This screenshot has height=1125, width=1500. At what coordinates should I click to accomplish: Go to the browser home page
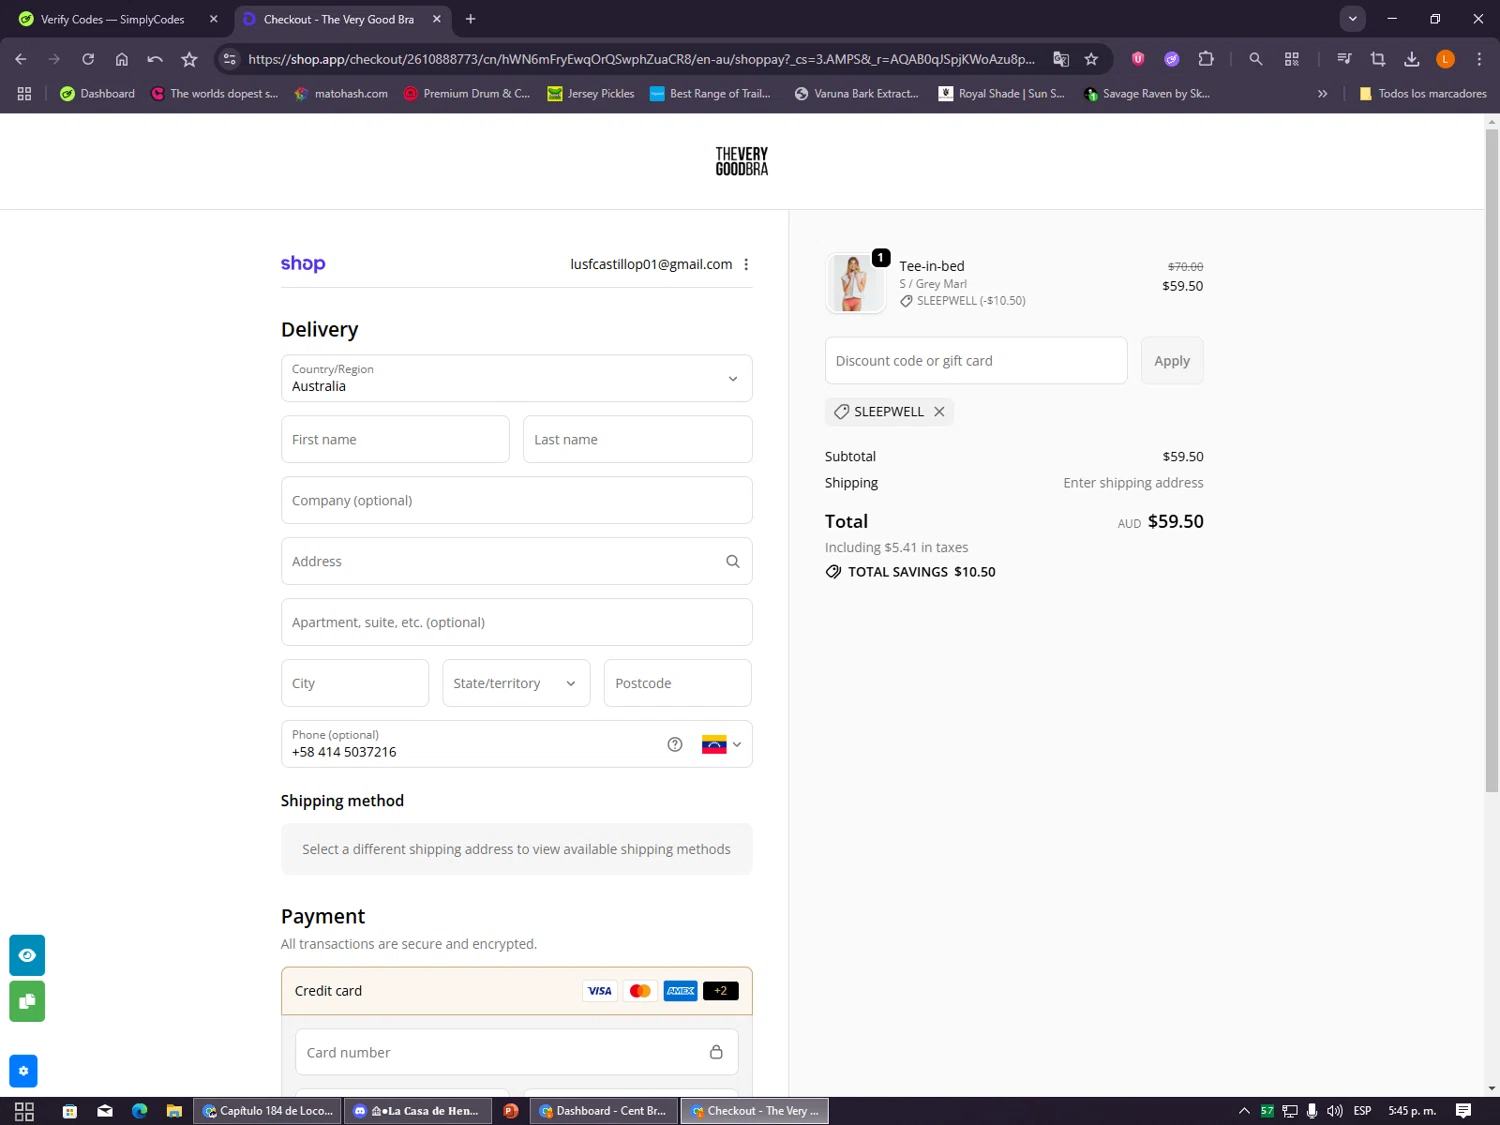tap(122, 59)
